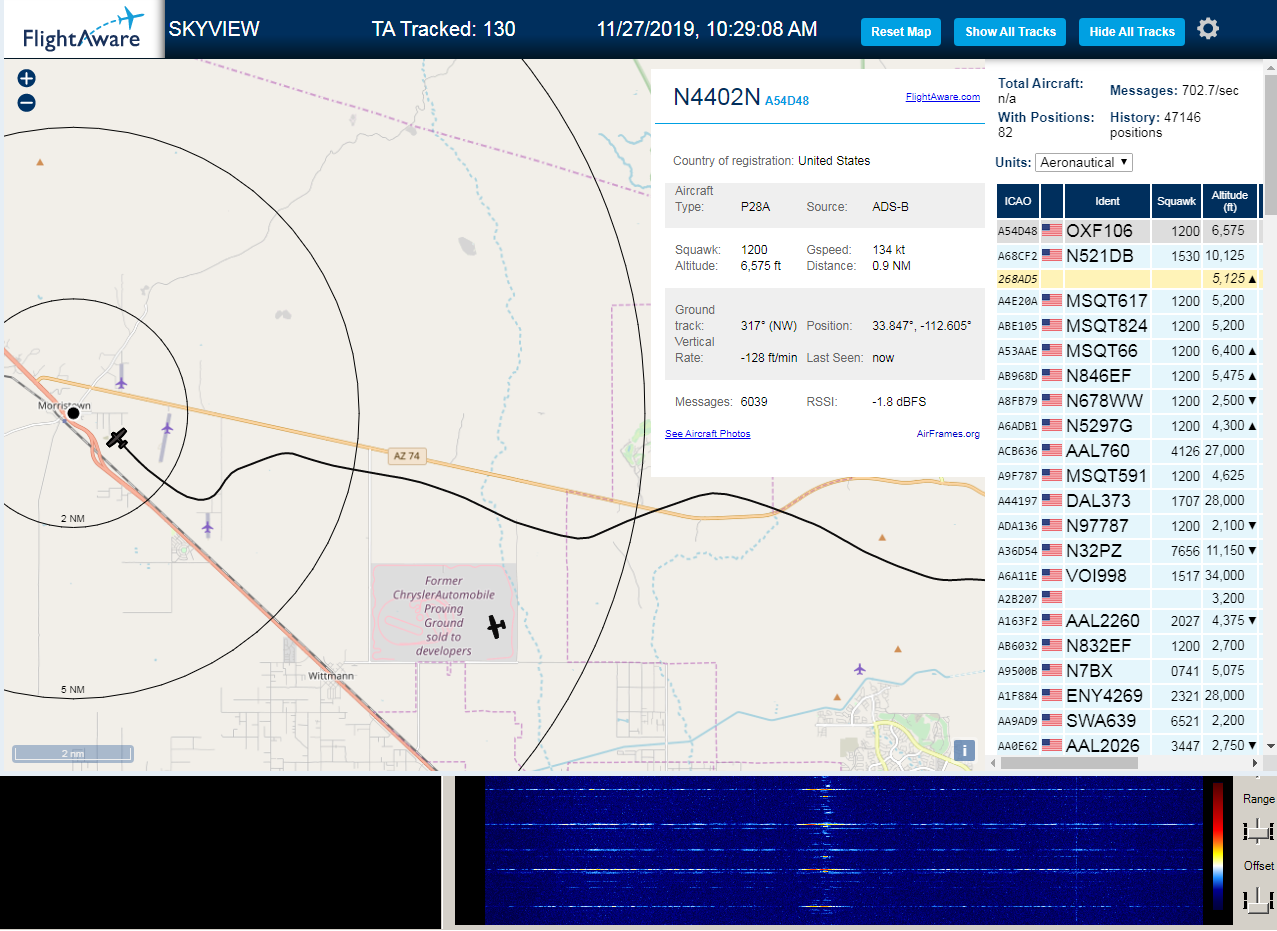Select the purple aircraft near the bottom-right housing area

coord(860,668)
